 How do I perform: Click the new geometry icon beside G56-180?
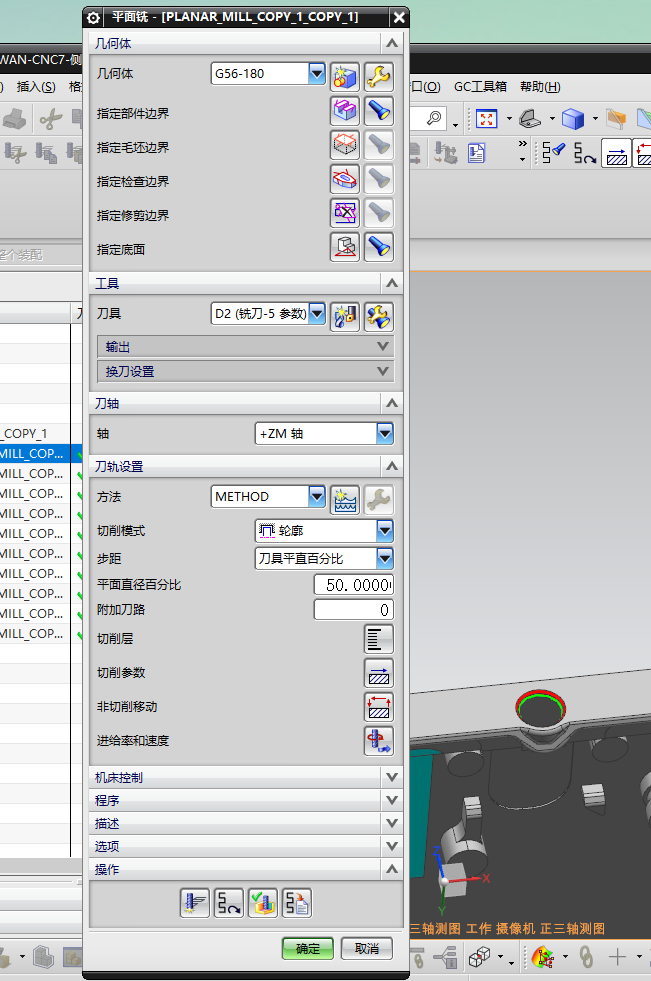pos(345,76)
